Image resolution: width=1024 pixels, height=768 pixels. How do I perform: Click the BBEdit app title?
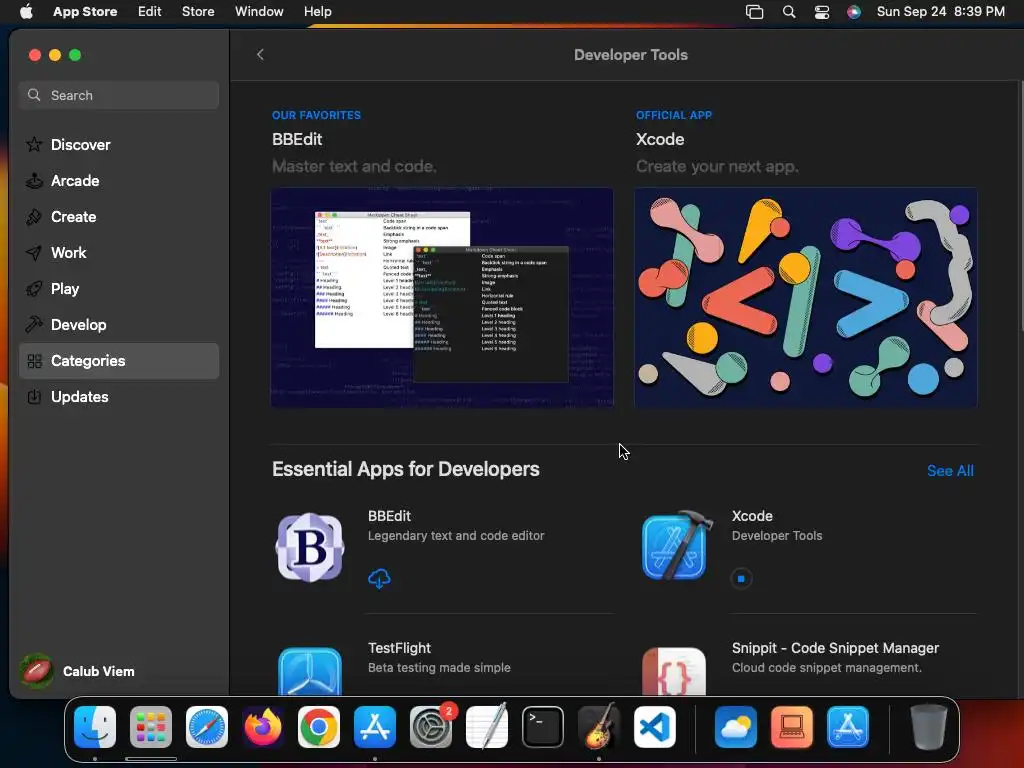coord(389,516)
